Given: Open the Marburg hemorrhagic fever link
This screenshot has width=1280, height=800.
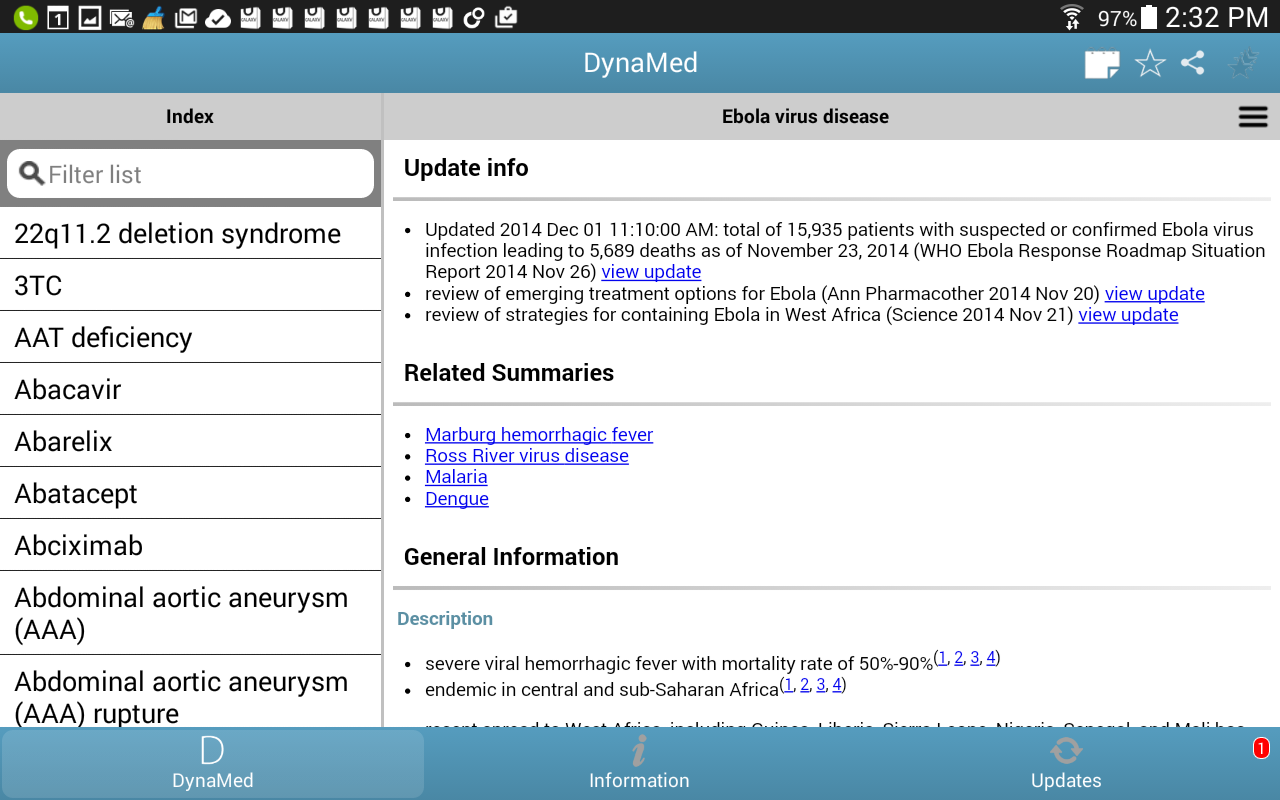Looking at the screenshot, I should point(539,434).
